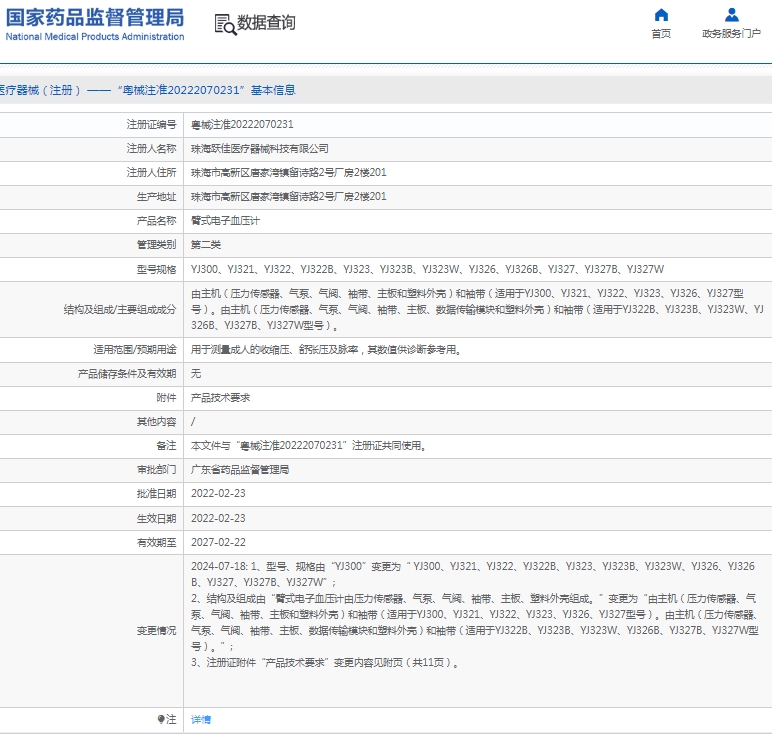Click the info bullet icon beside 注

pos(161,719)
